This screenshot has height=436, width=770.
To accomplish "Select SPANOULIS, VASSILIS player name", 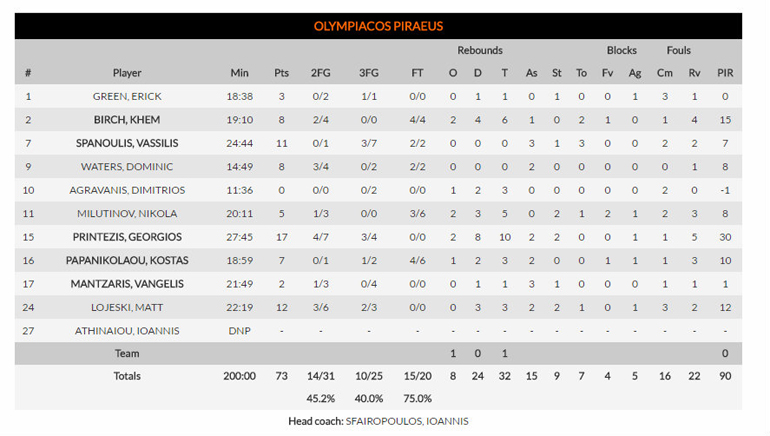I will [x=127, y=144].
